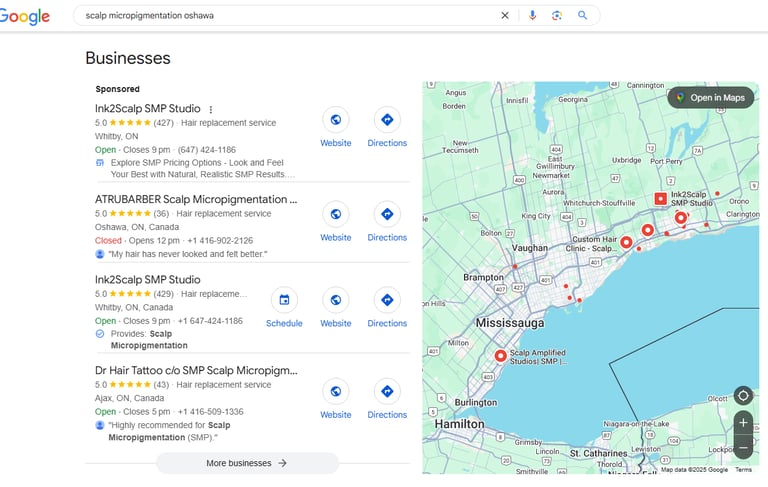Click the Vaughan label on the map
Screen dimensions: 768x487
[x=530, y=248]
